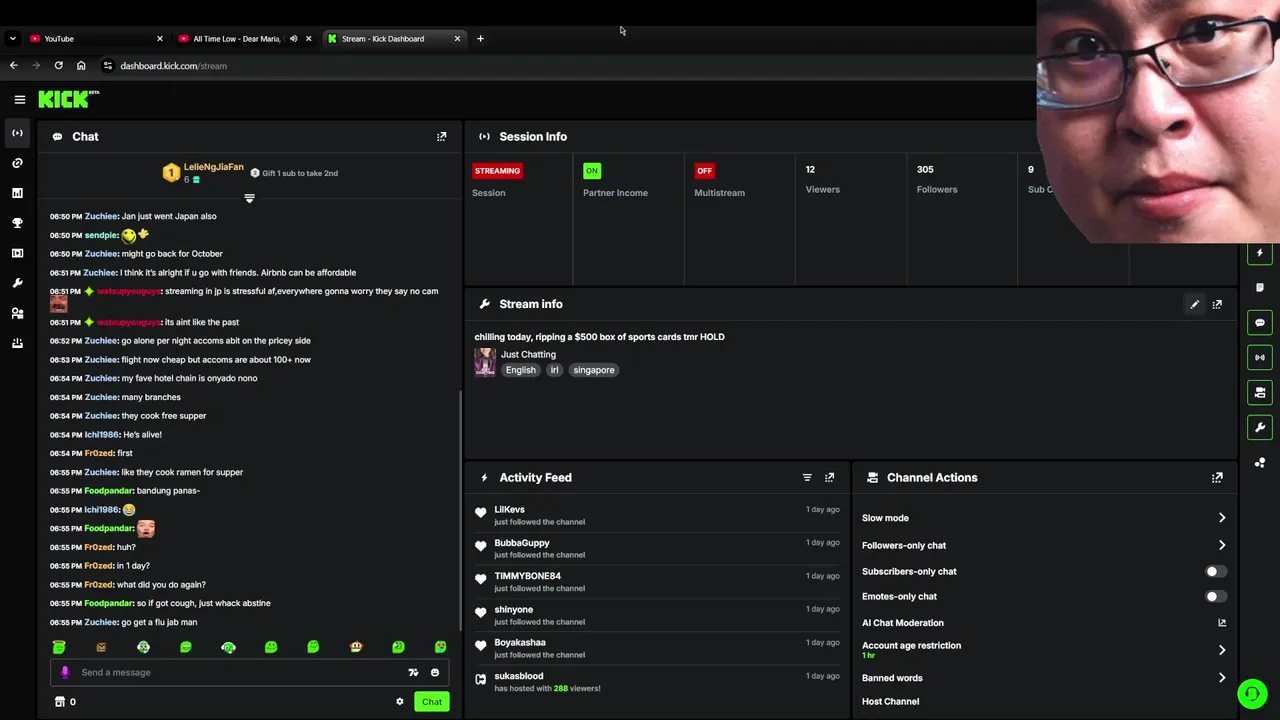This screenshot has height=720, width=1280.
Task: Toggle Subscribers-only chat switch
Action: (1216, 571)
